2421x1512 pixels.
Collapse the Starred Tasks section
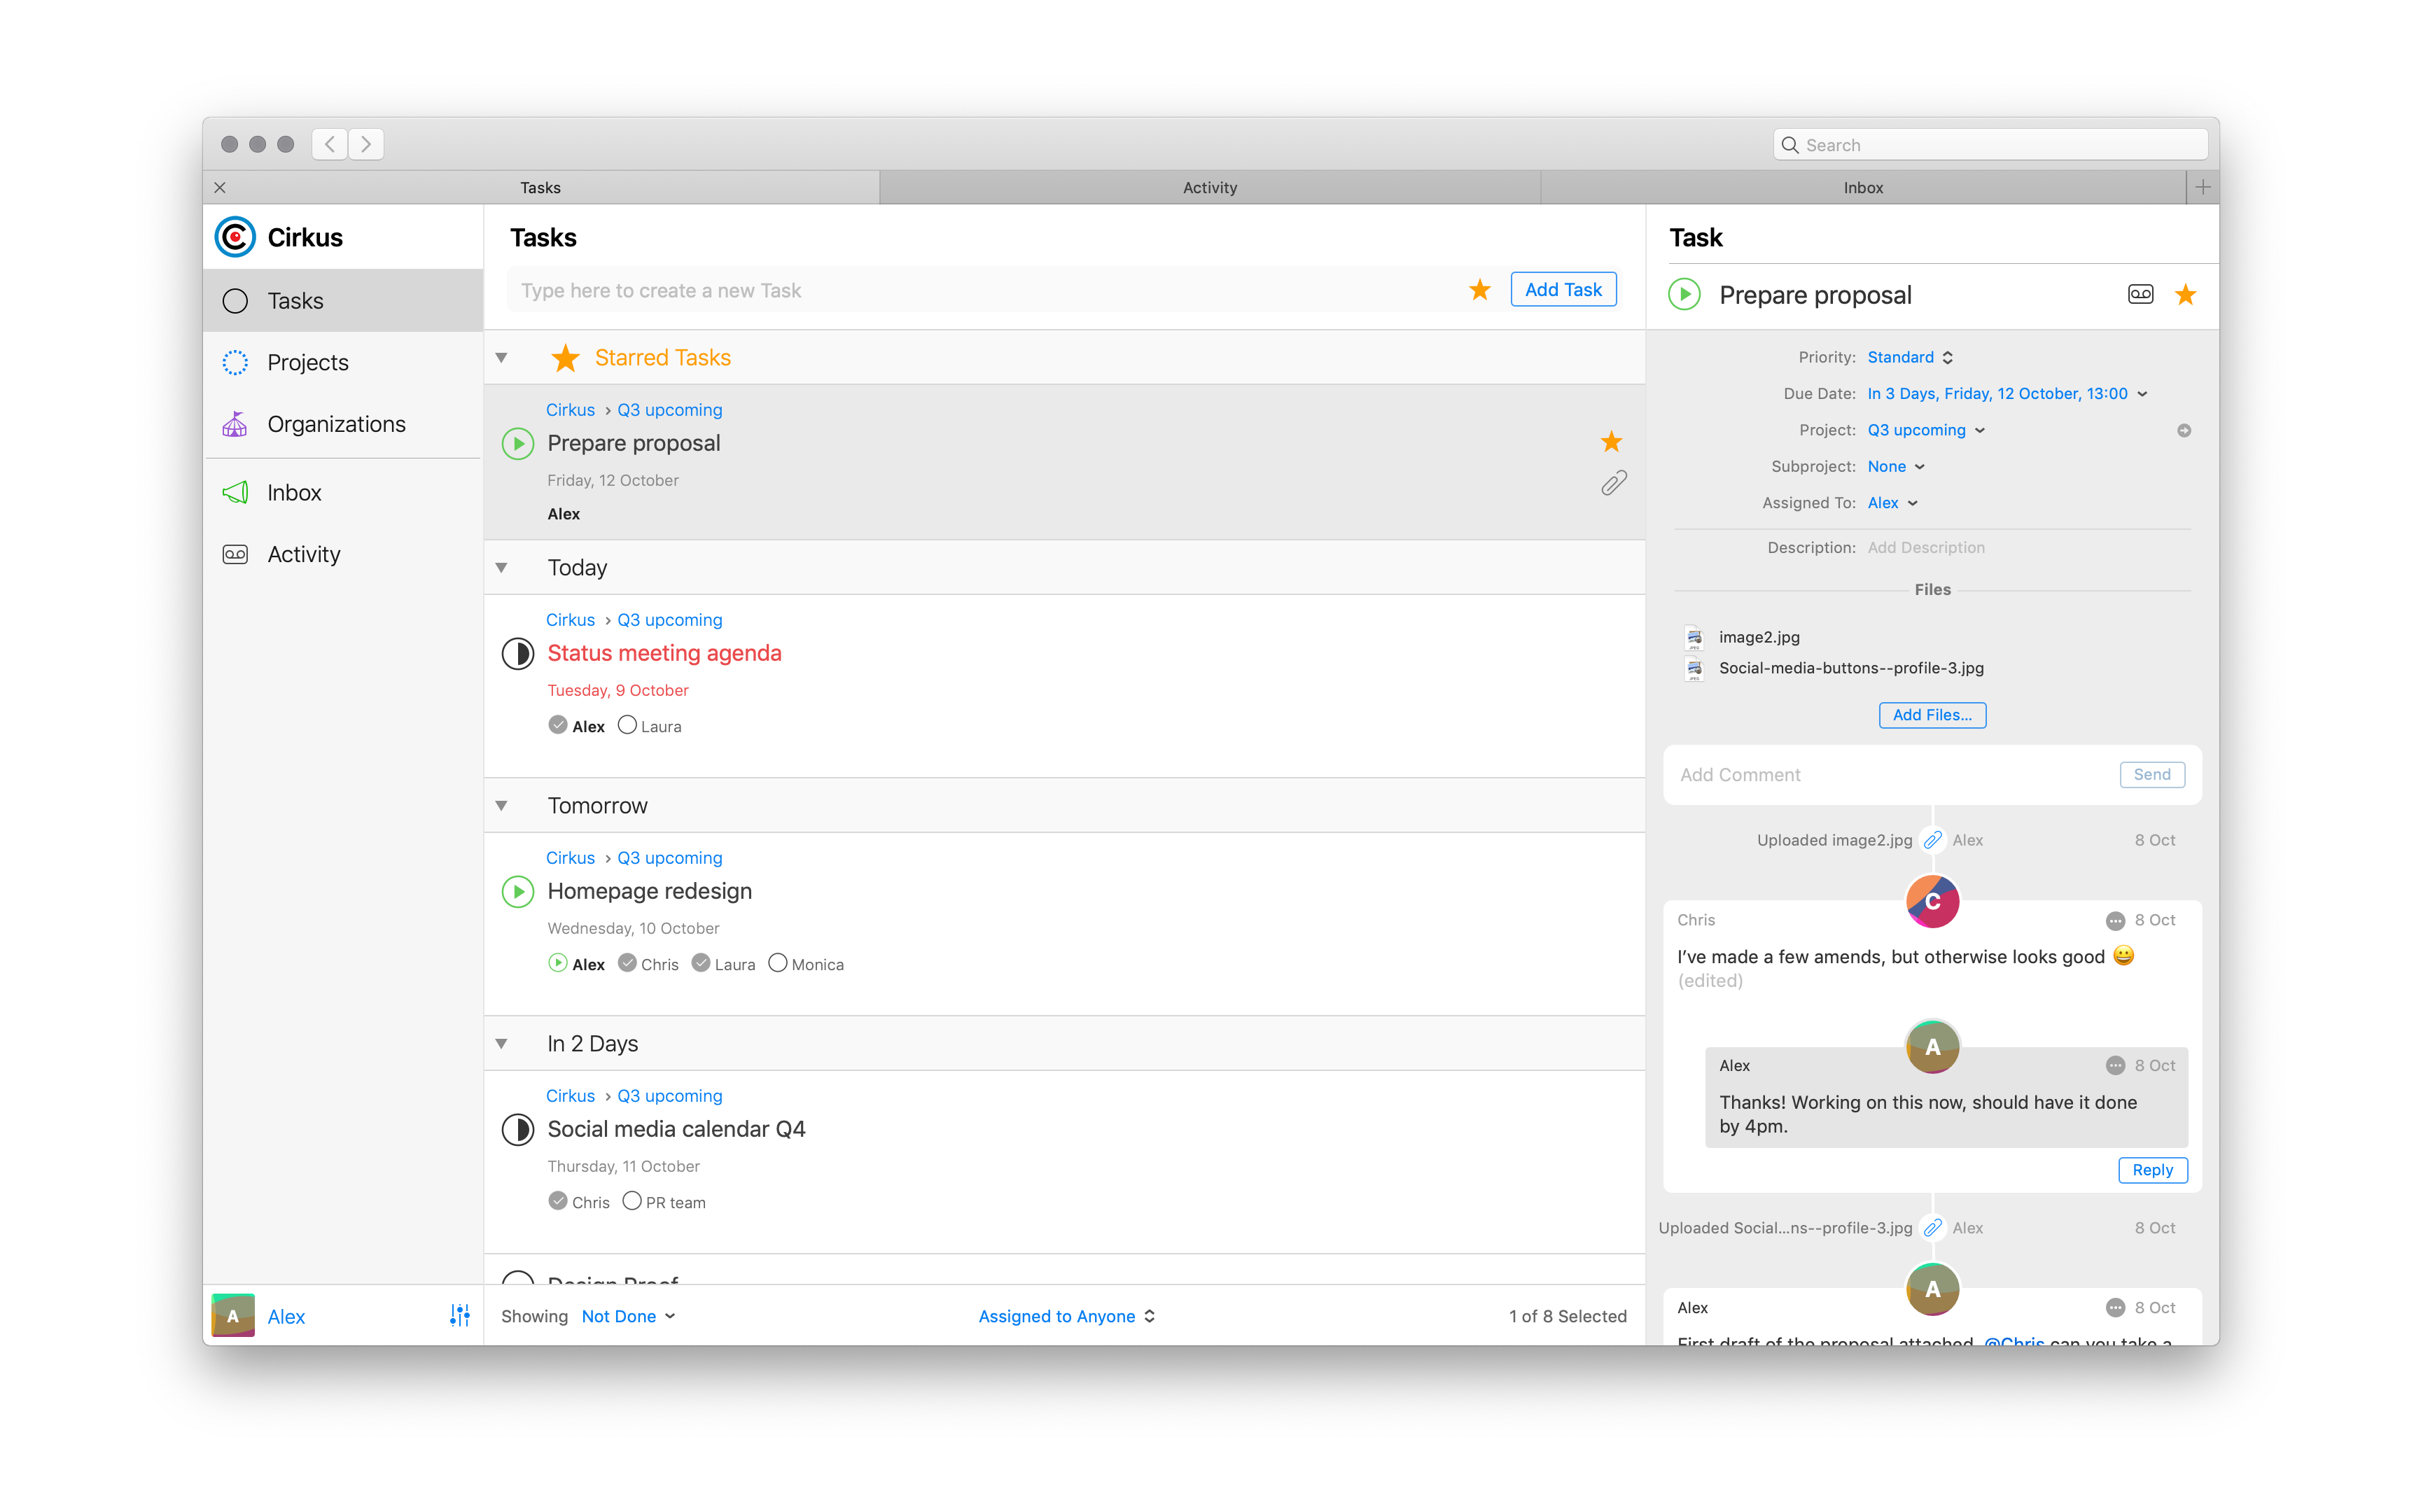(502, 358)
